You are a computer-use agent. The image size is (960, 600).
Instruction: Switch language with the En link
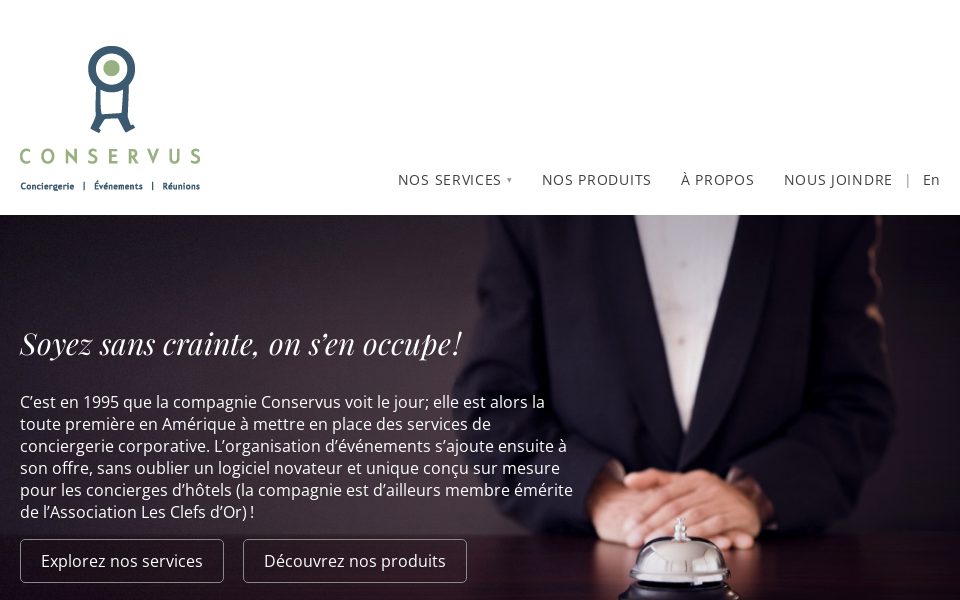[x=931, y=180]
